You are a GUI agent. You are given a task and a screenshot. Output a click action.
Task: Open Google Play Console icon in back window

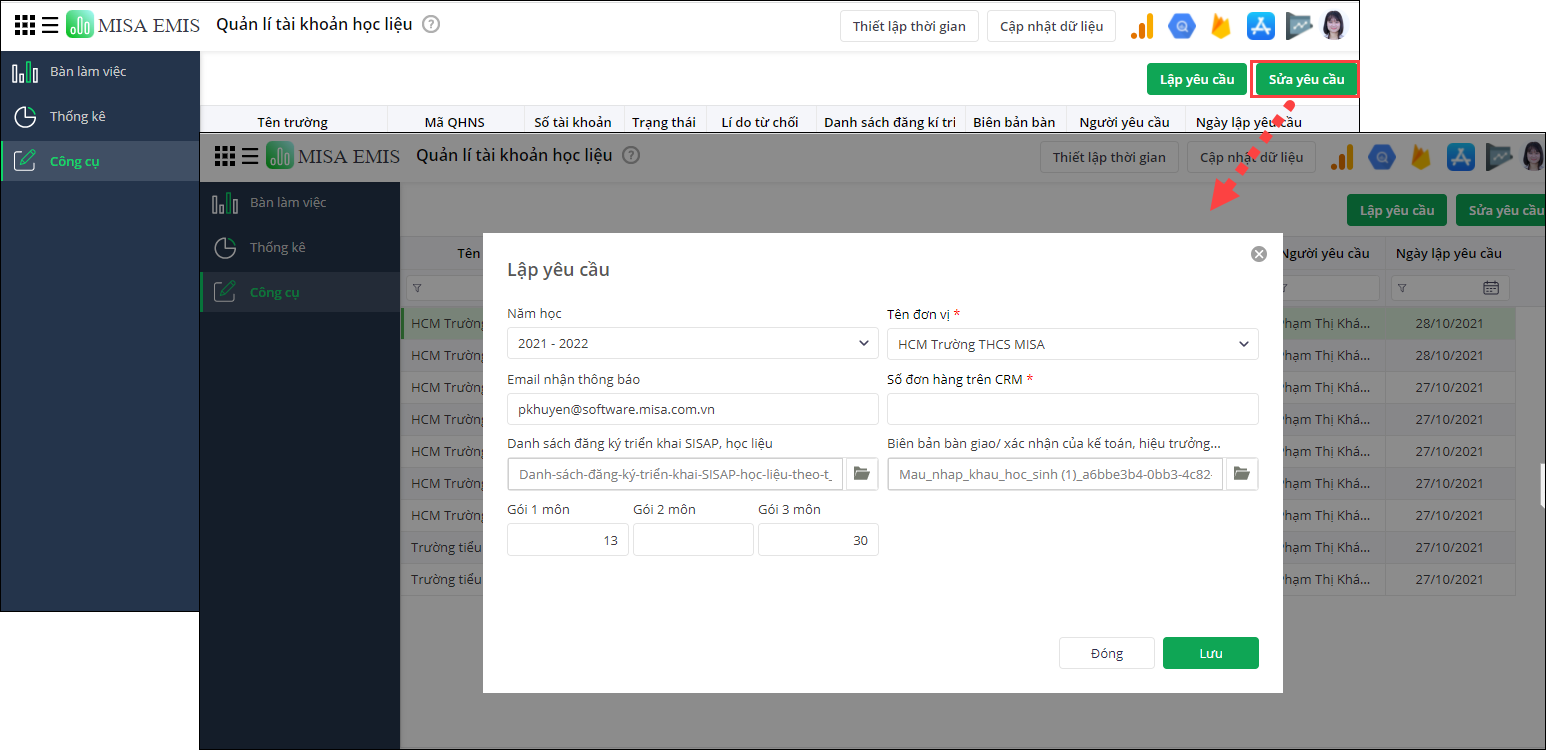[1299, 26]
